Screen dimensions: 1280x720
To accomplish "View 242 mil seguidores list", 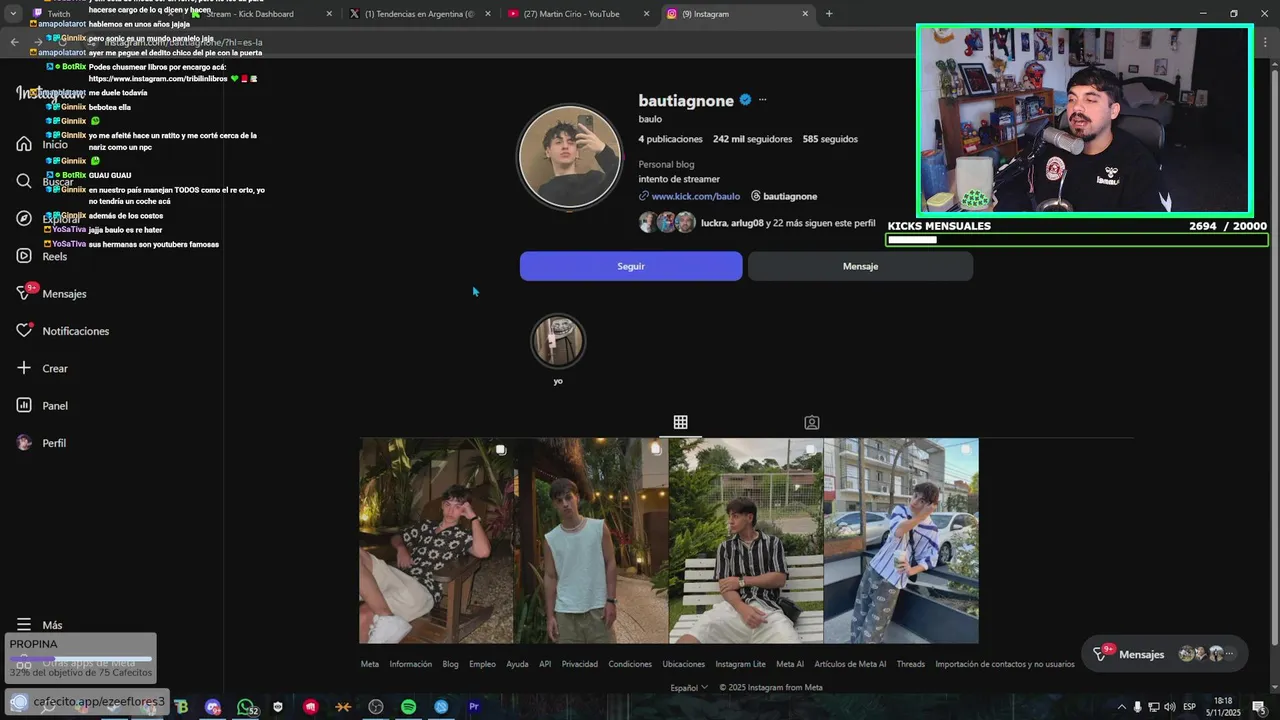I will 752,139.
